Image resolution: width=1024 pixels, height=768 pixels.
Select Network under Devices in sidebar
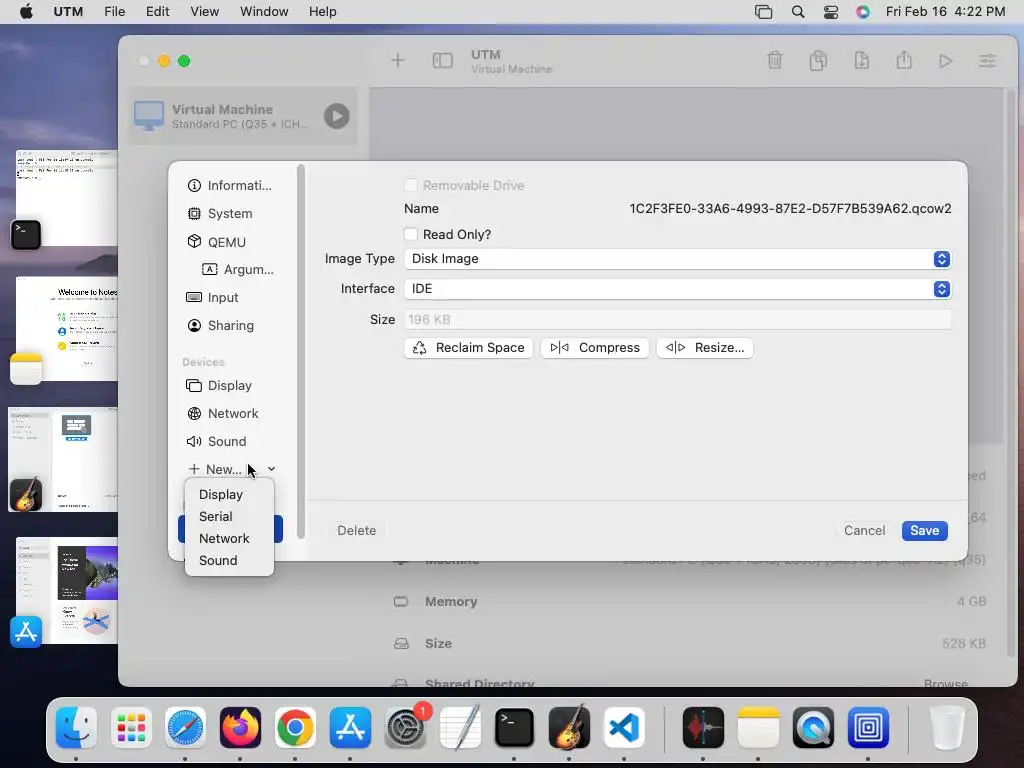pos(223,413)
